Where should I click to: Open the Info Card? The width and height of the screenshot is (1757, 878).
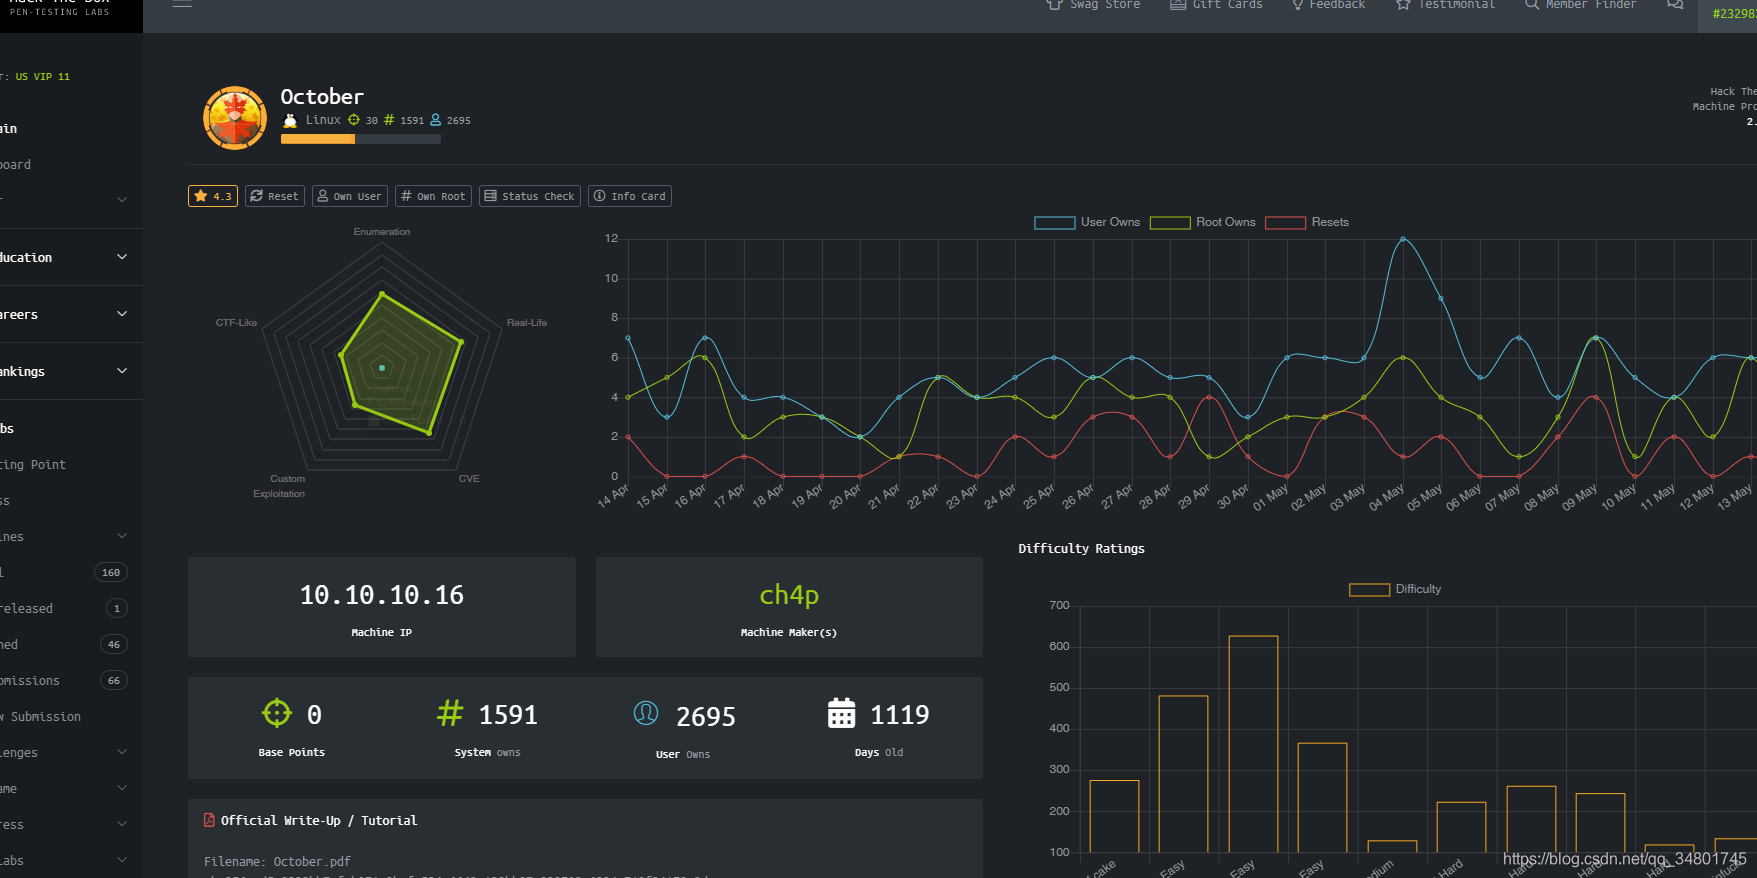(x=630, y=196)
